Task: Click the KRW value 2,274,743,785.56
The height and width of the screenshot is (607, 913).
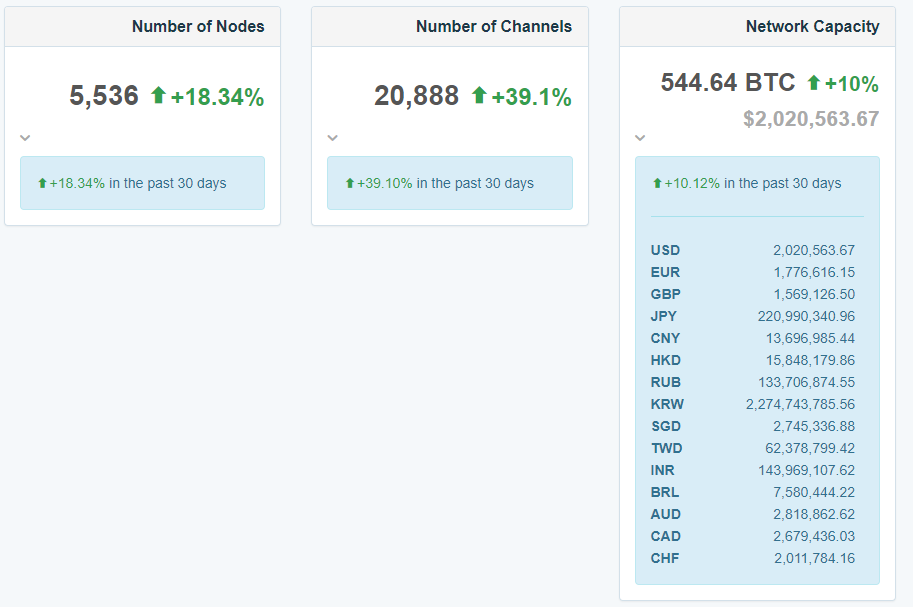Action: (800, 405)
